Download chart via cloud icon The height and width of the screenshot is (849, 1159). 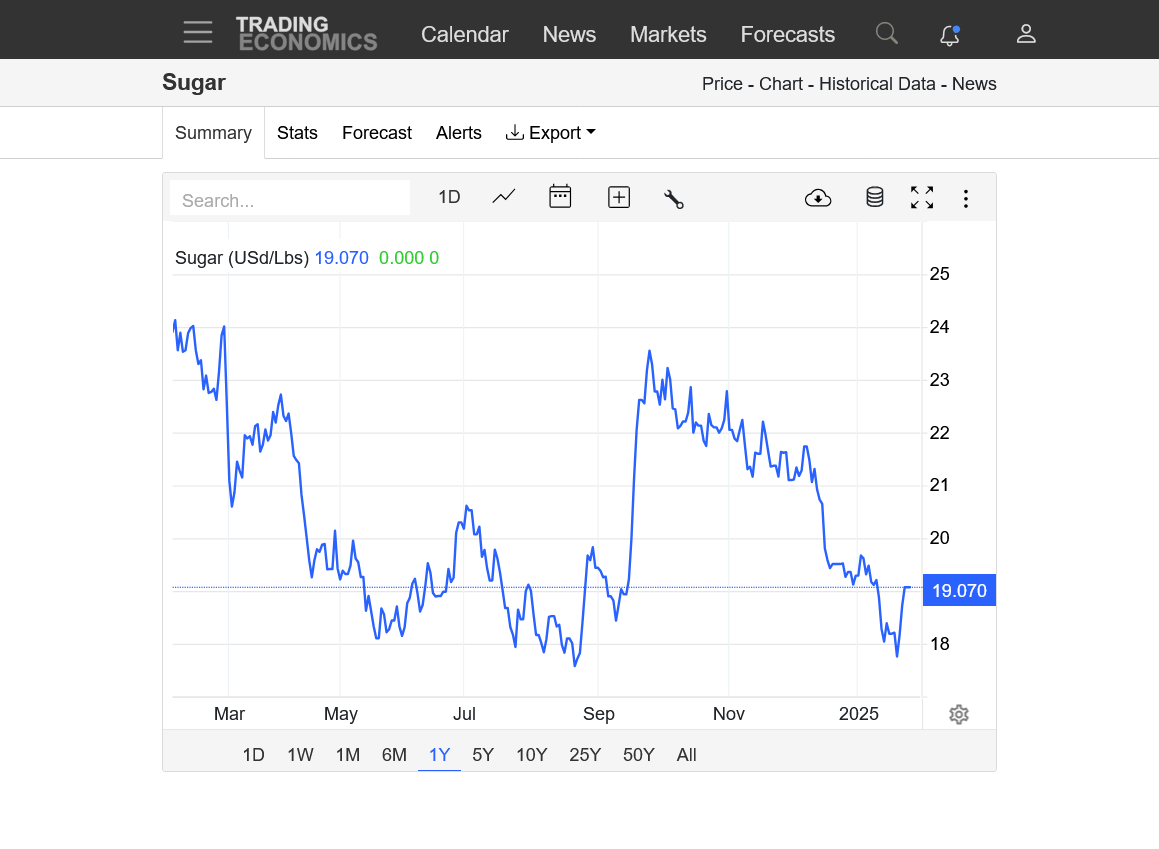818,198
